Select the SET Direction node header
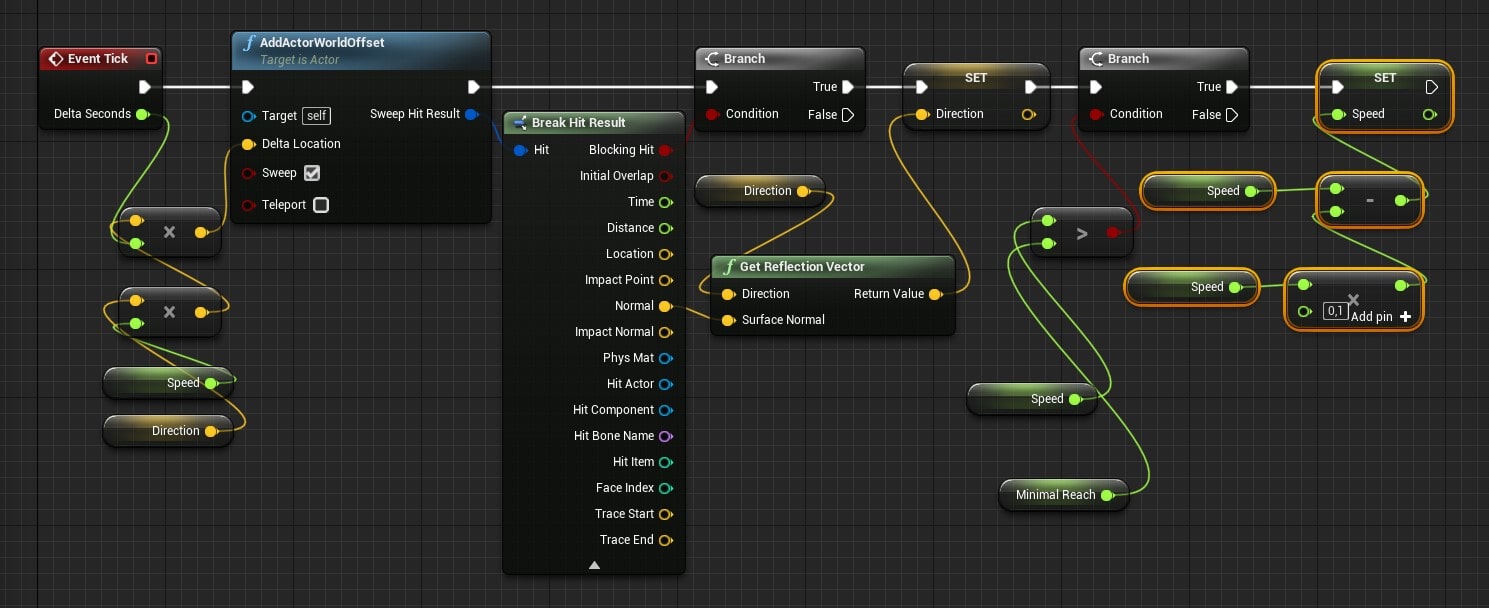This screenshot has width=1489, height=608. pos(975,78)
